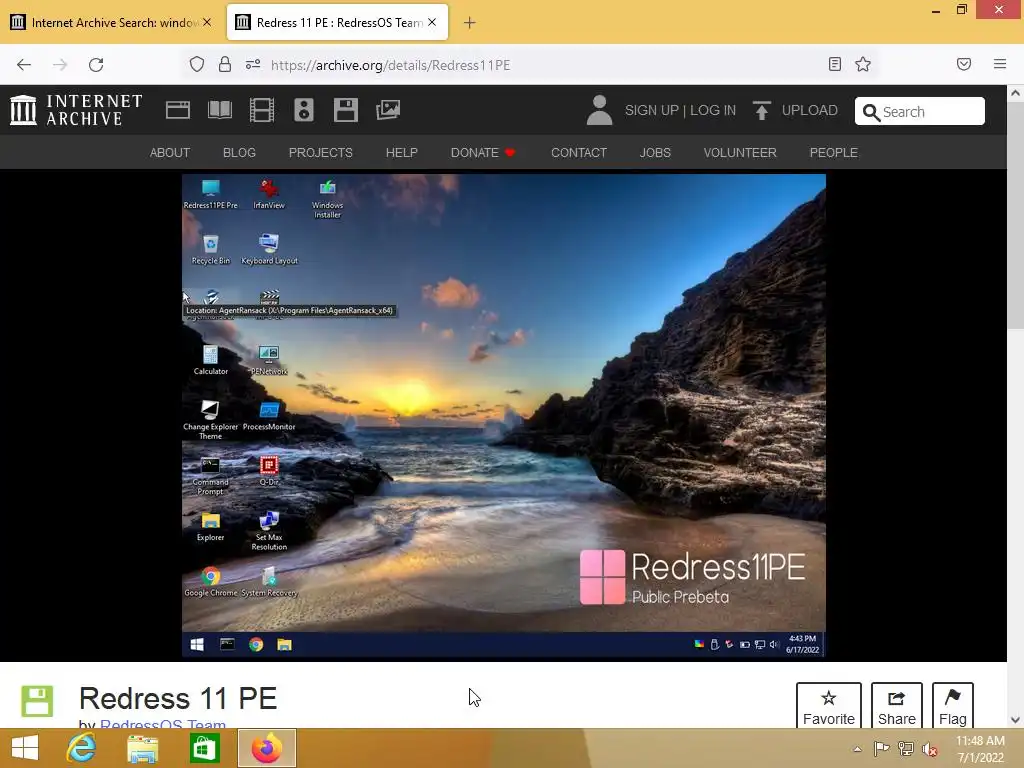Screen dimensions: 1024x768
Task: Open tracking protection shield icon
Action: (197, 65)
